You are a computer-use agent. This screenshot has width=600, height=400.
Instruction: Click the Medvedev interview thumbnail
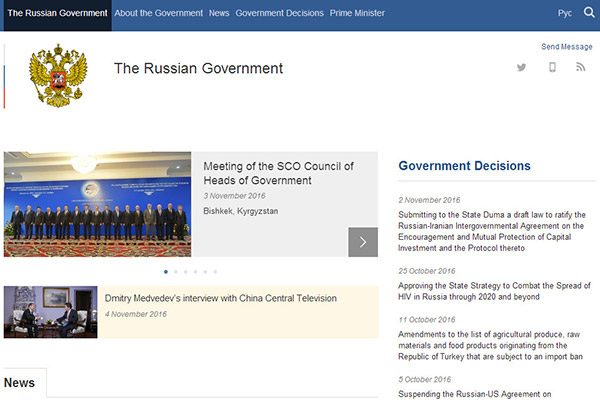(51, 312)
